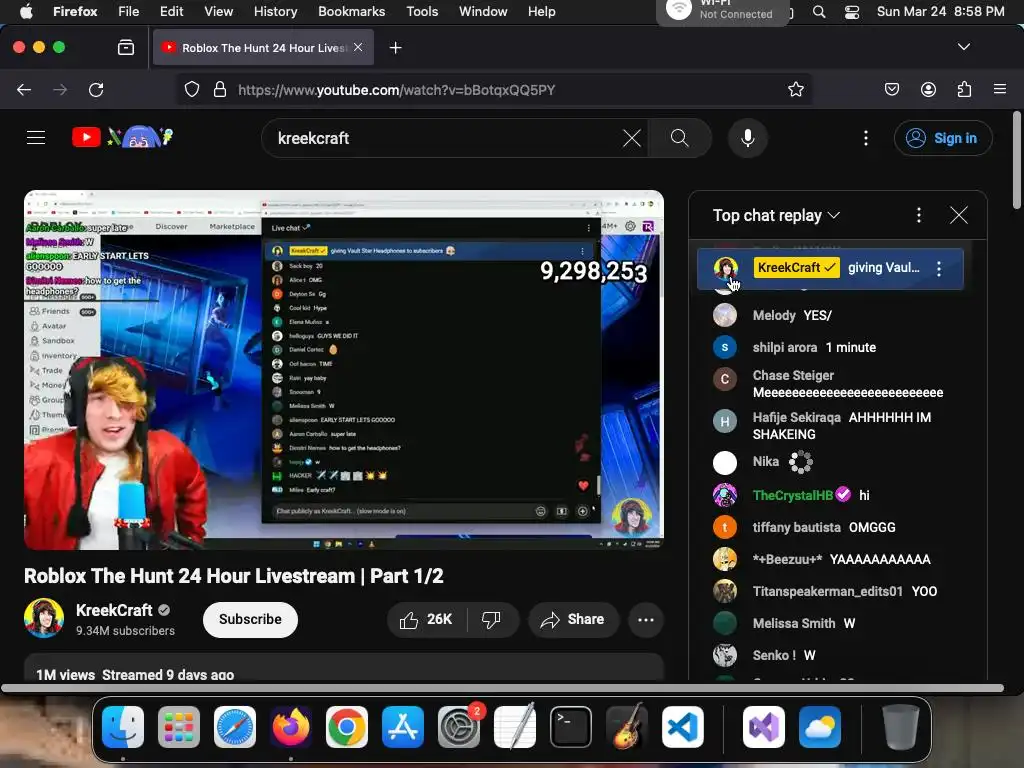The height and width of the screenshot is (768, 1024).
Task: Like the video with thumbs up
Action: (426, 620)
